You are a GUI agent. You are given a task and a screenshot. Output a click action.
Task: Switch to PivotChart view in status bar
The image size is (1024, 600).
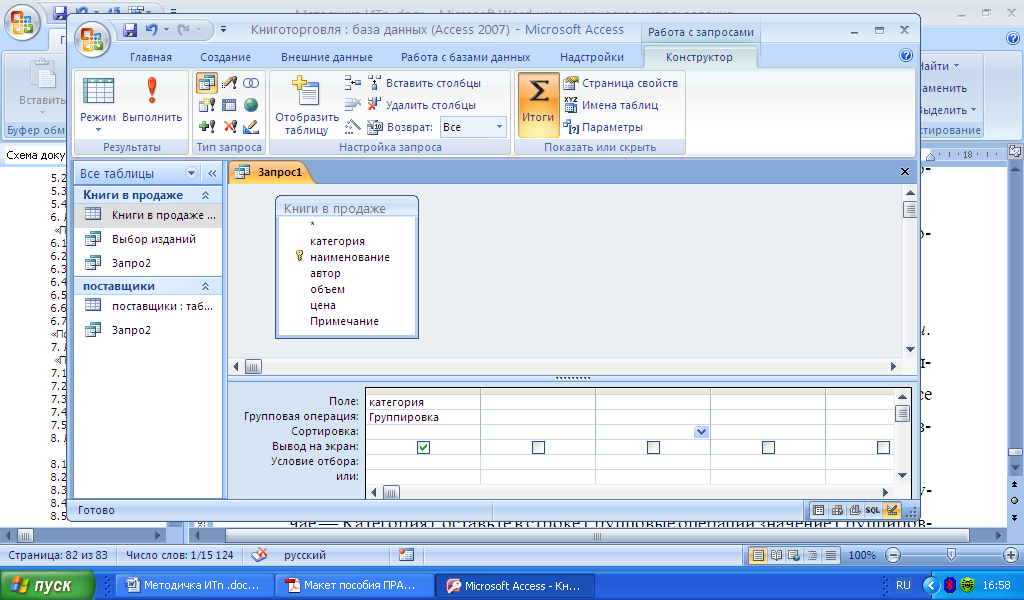point(854,511)
